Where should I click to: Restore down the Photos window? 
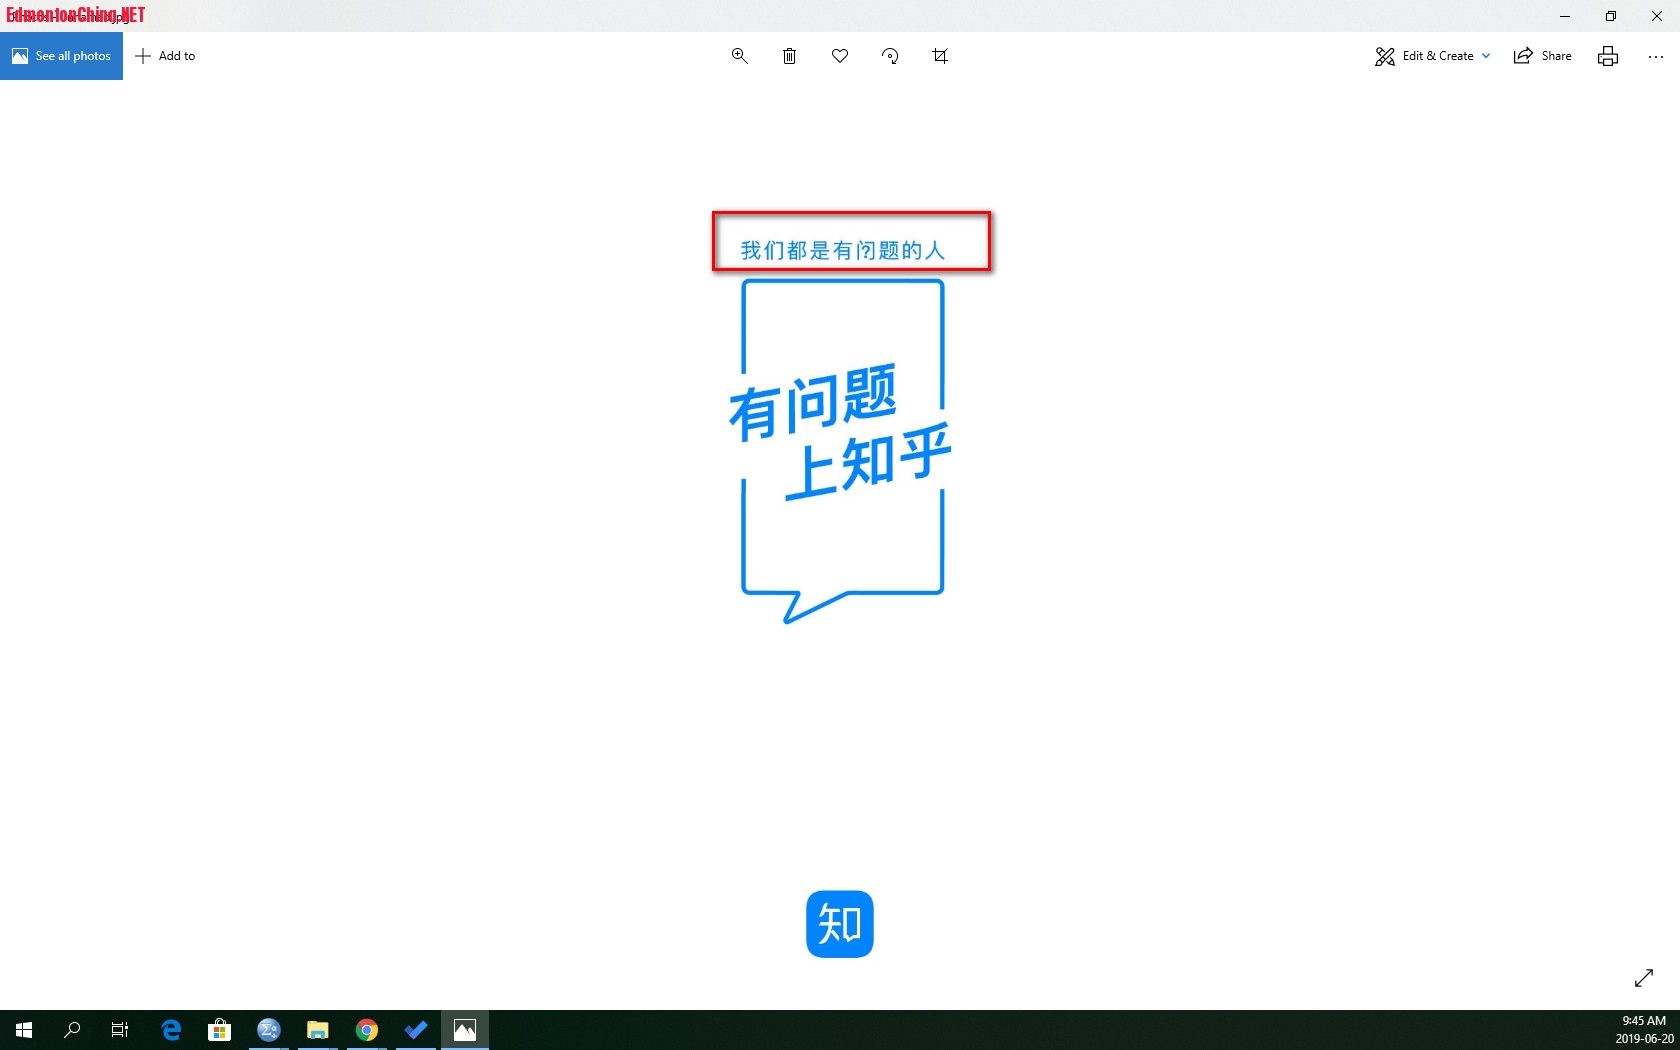tap(1611, 16)
